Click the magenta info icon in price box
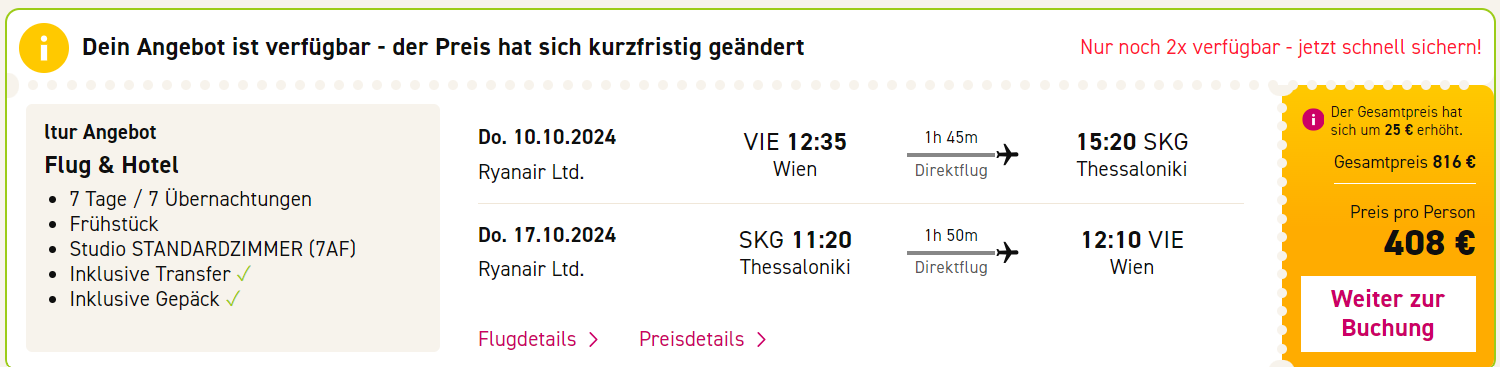 (x=1313, y=120)
